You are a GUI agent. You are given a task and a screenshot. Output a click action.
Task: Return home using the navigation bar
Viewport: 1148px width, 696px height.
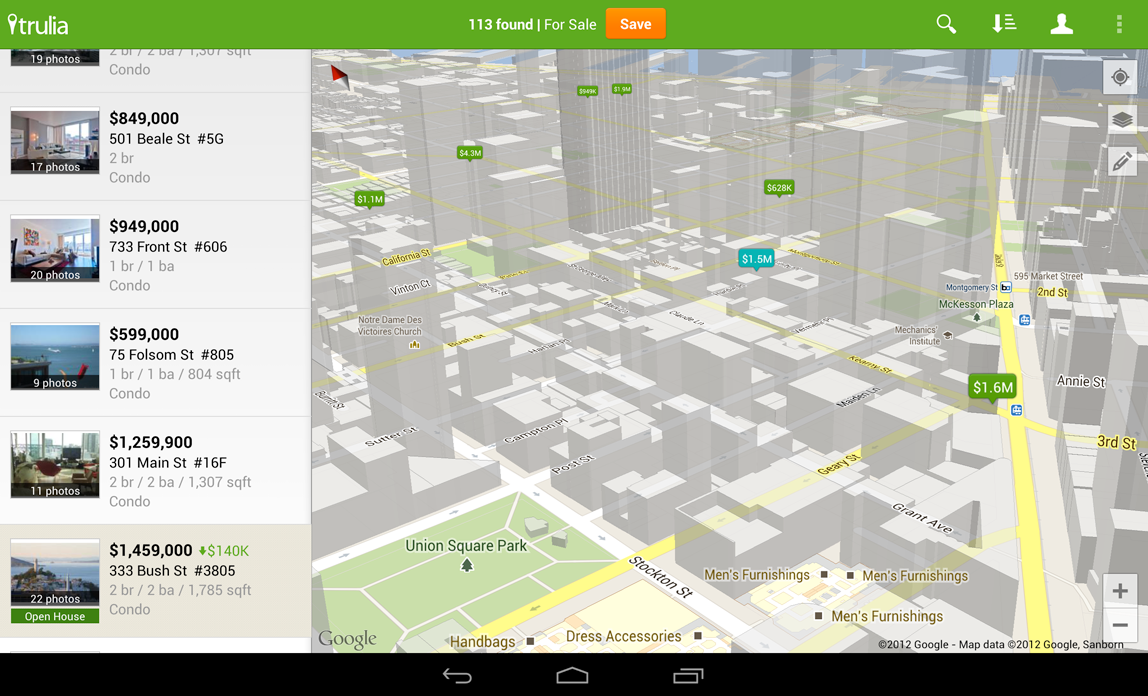[x=571, y=675]
